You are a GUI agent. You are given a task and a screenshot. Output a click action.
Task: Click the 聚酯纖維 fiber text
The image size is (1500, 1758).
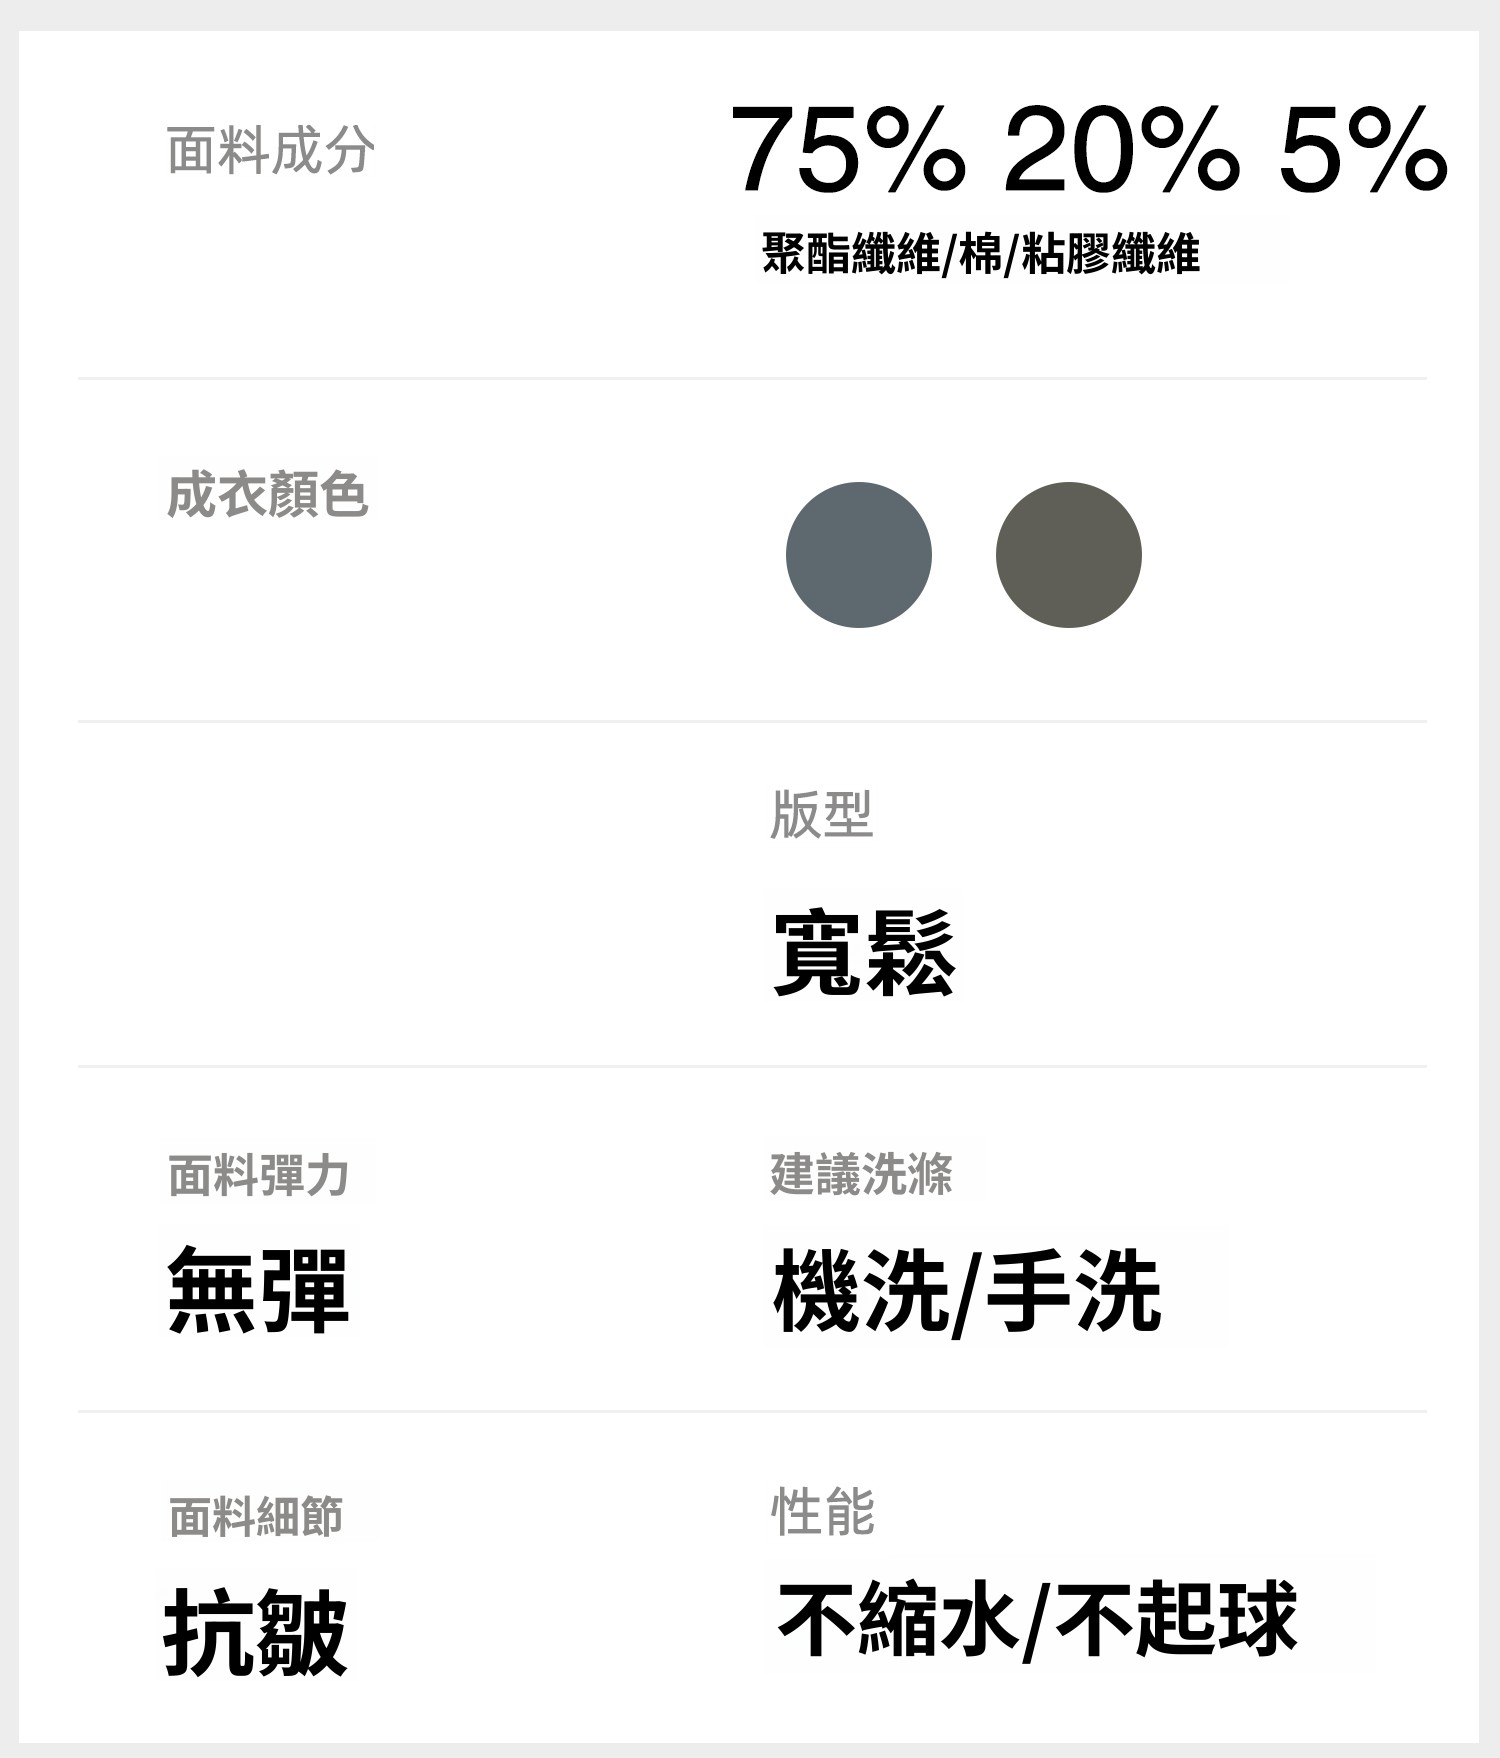[850, 253]
